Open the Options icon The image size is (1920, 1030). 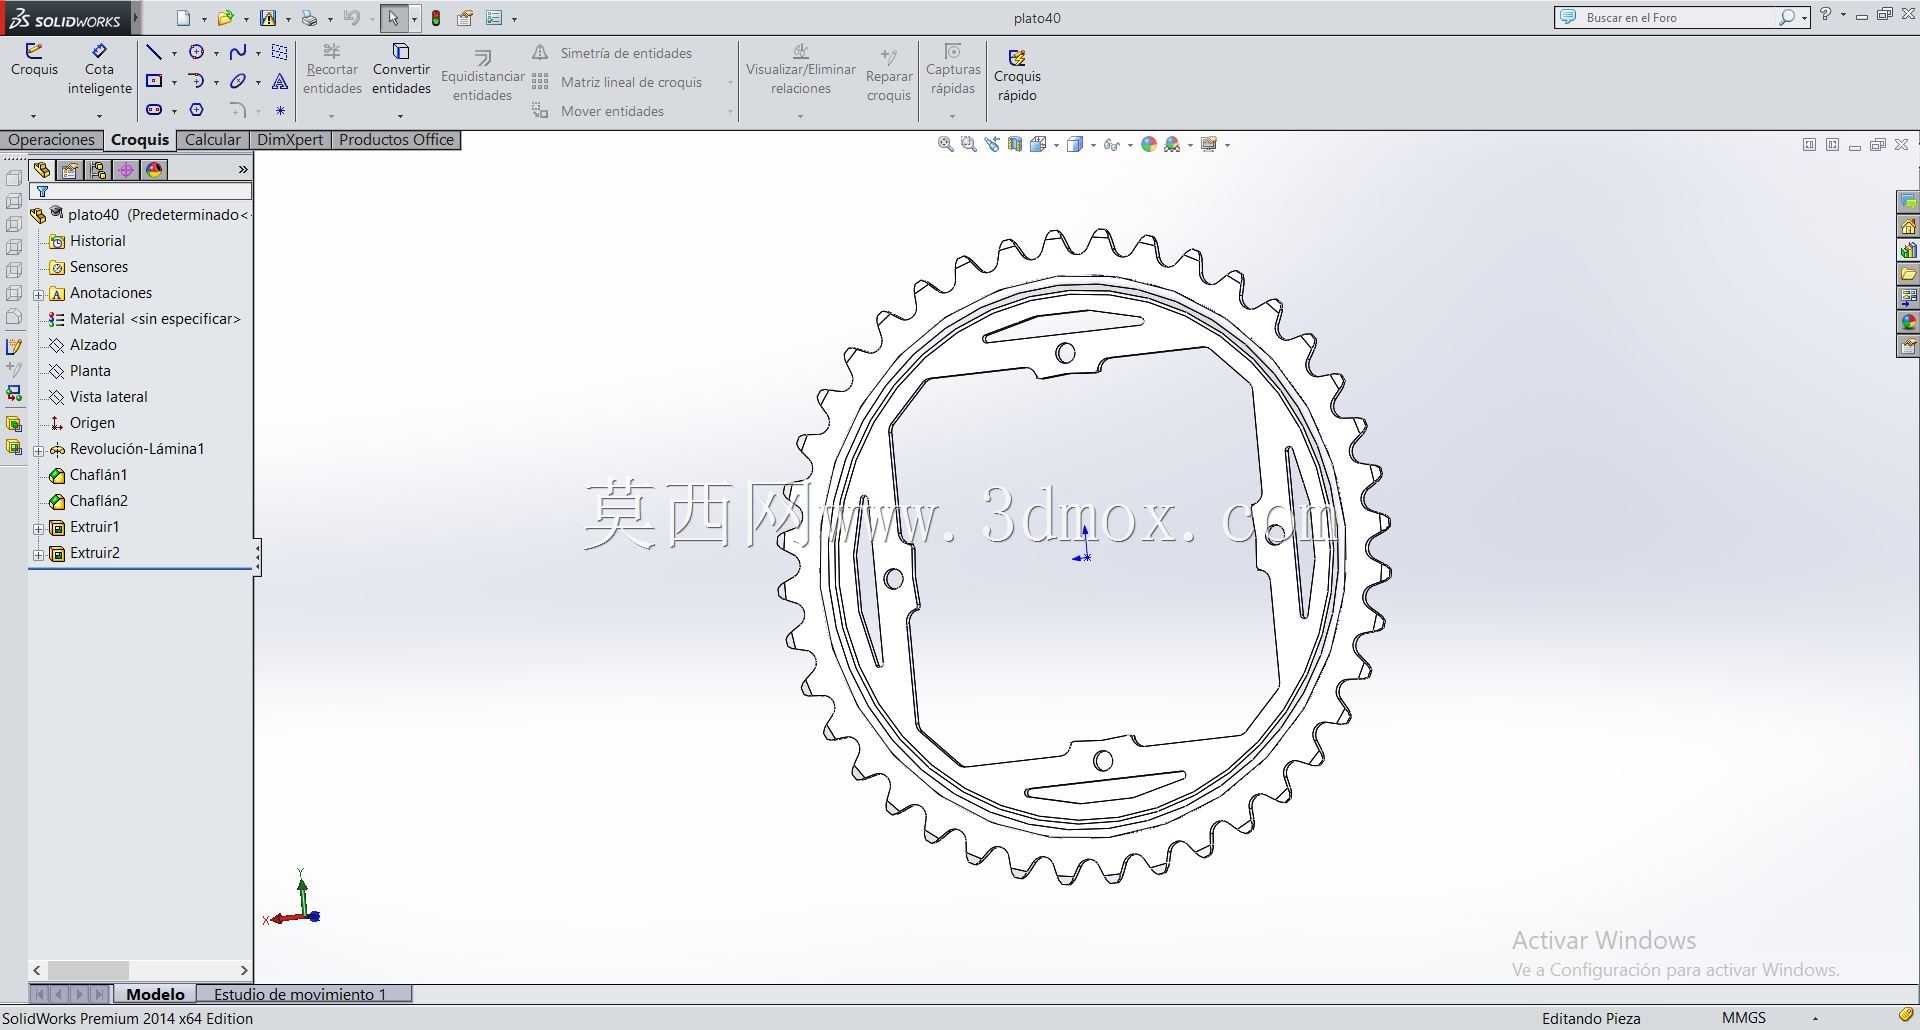494,18
